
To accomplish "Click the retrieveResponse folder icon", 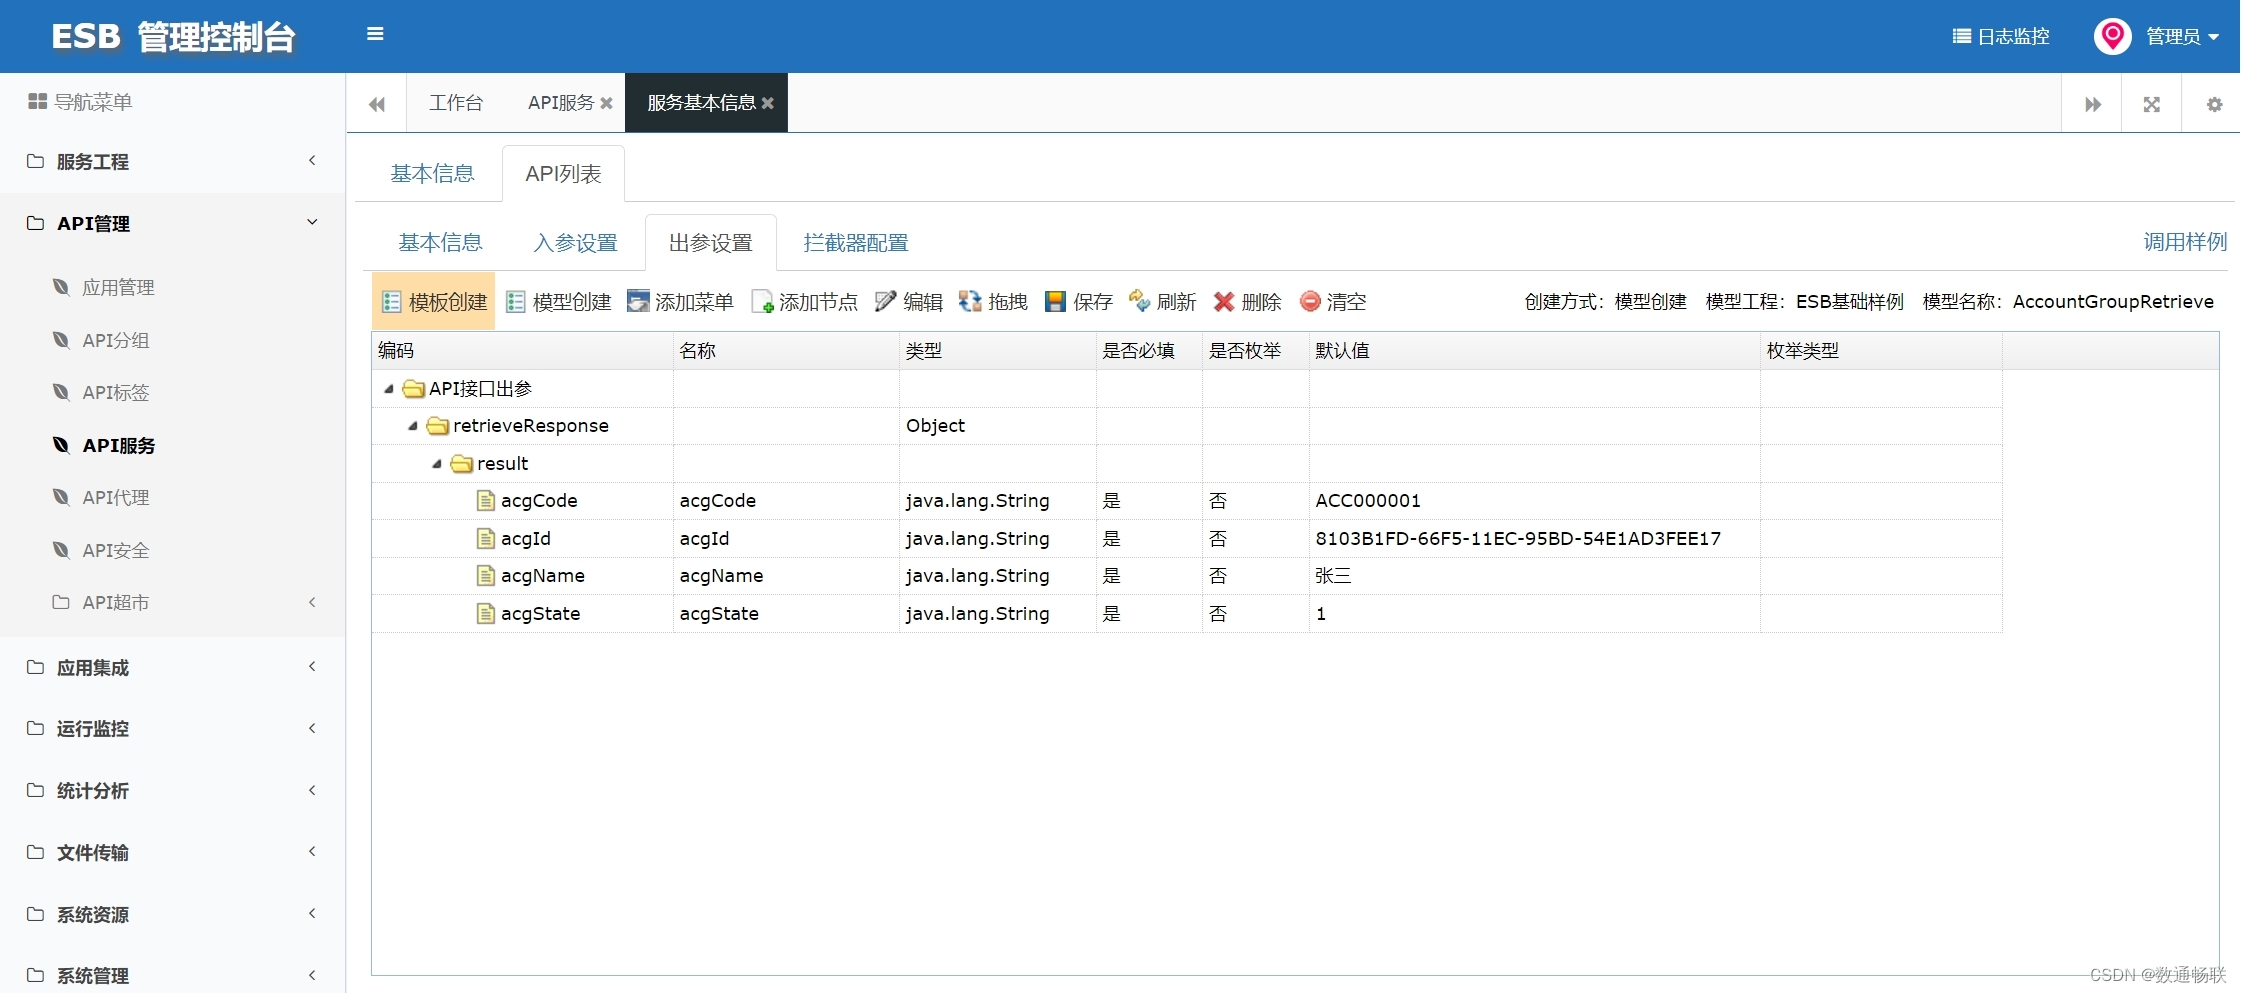I will [437, 426].
